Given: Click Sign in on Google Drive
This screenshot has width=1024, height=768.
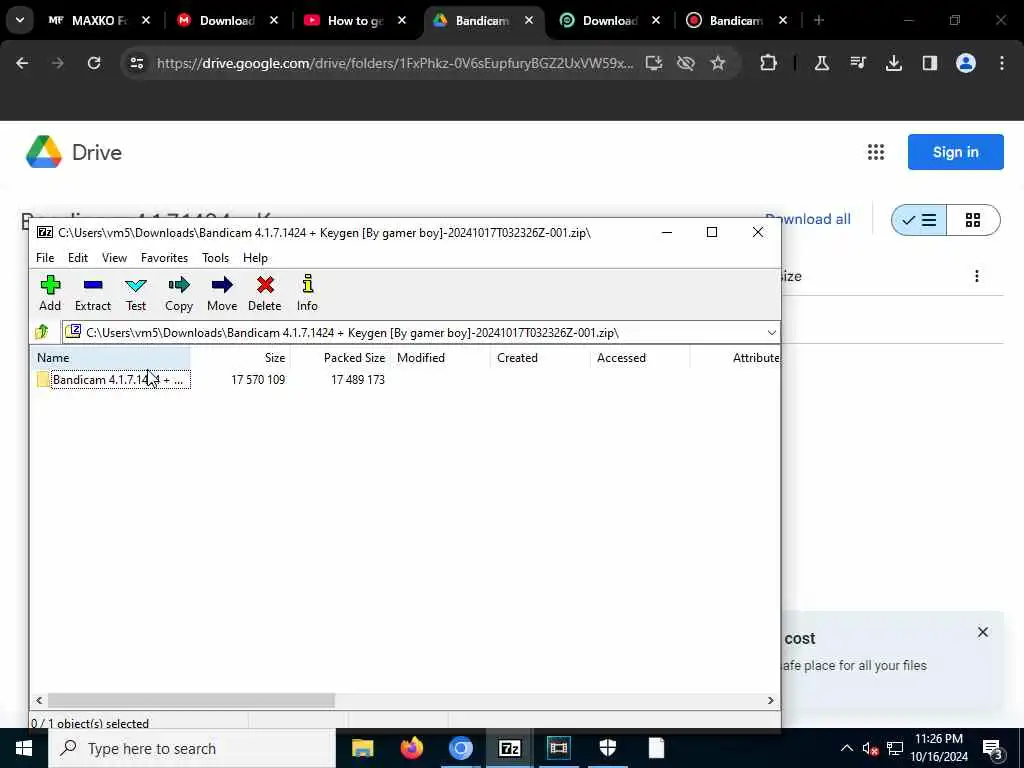Looking at the screenshot, I should (x=955, y=152).
